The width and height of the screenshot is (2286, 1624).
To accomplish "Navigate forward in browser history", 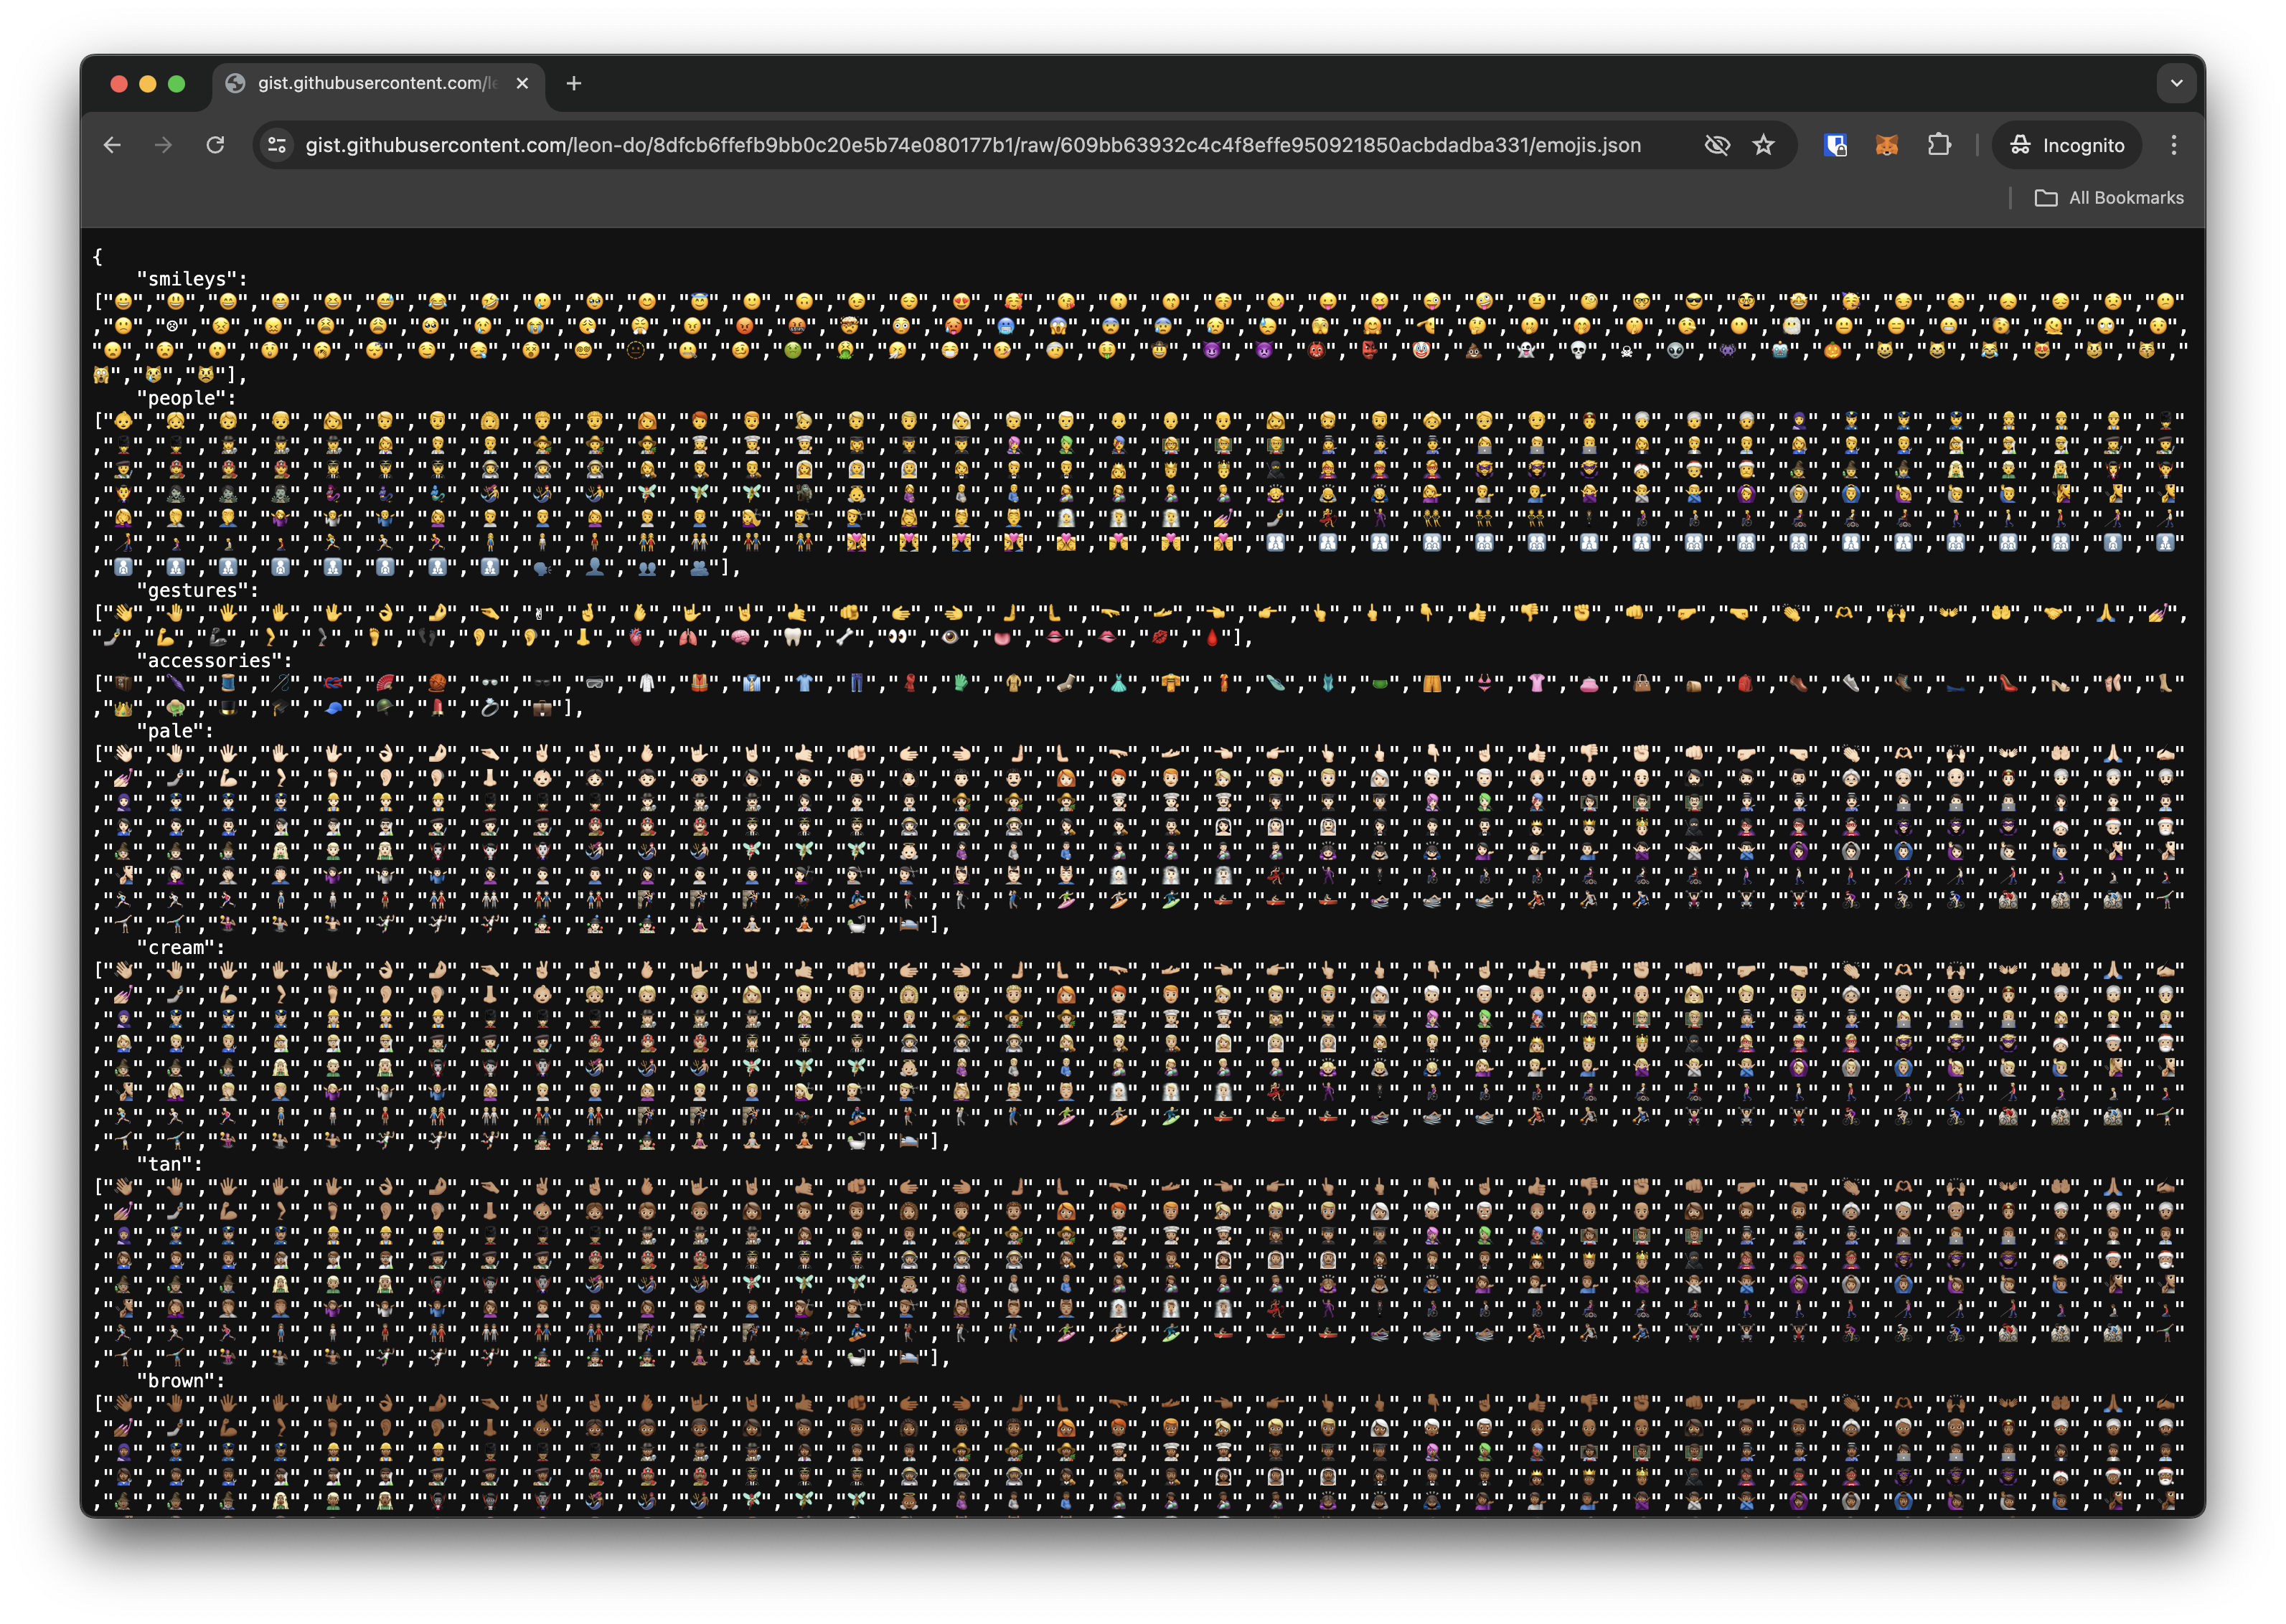I will pos(164,145).
